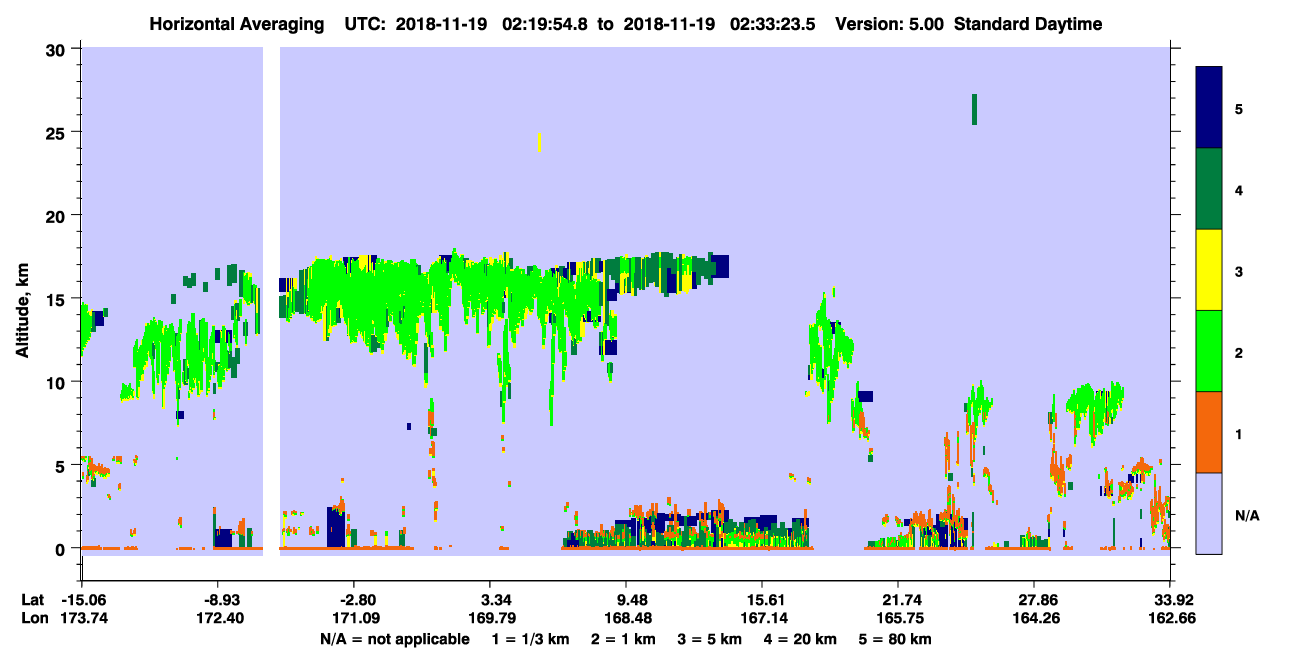Click the legend entry '3 = 5 km'
The height and width of the screenshot is (667, 1300).
coord(712,639)
